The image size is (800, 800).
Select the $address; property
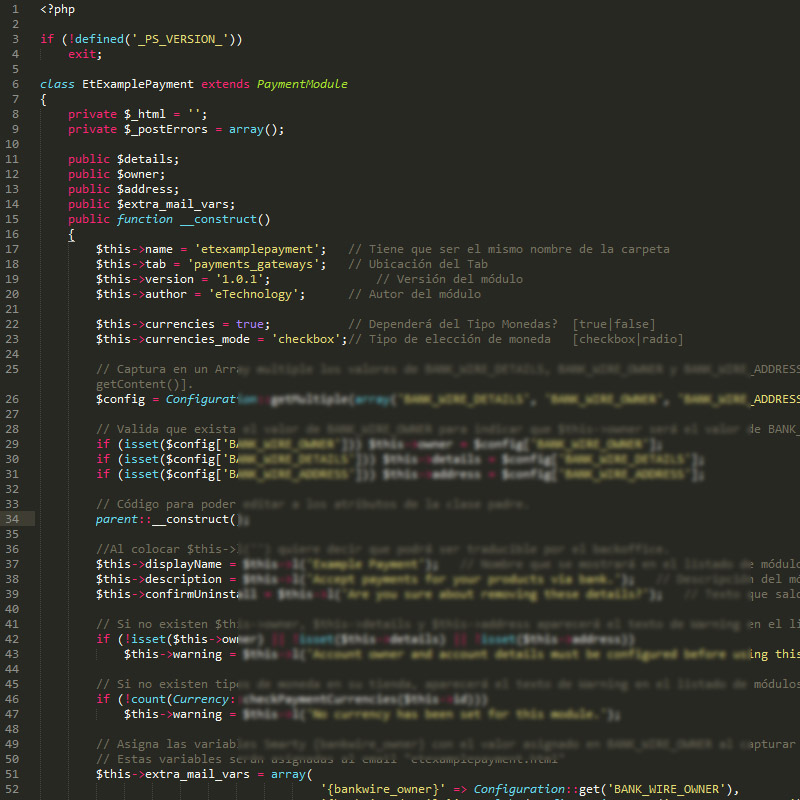[148, 189]
